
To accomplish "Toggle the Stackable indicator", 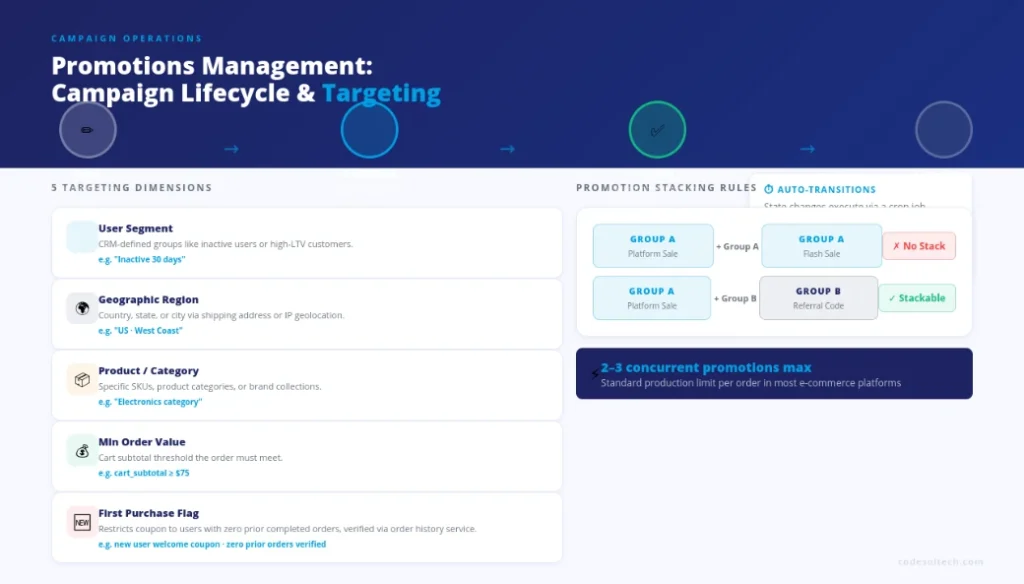I will click(x=917, y=297).
